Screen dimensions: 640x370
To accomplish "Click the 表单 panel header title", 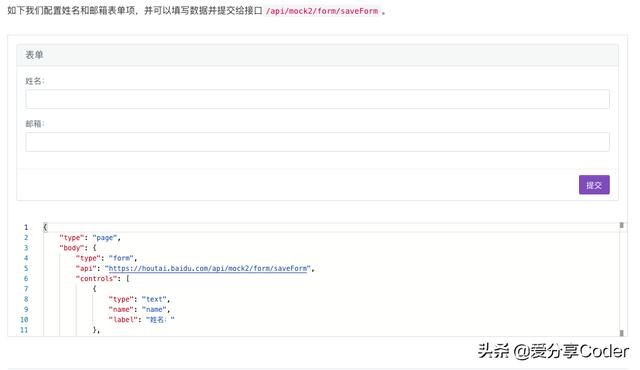I will click(34, 55).
